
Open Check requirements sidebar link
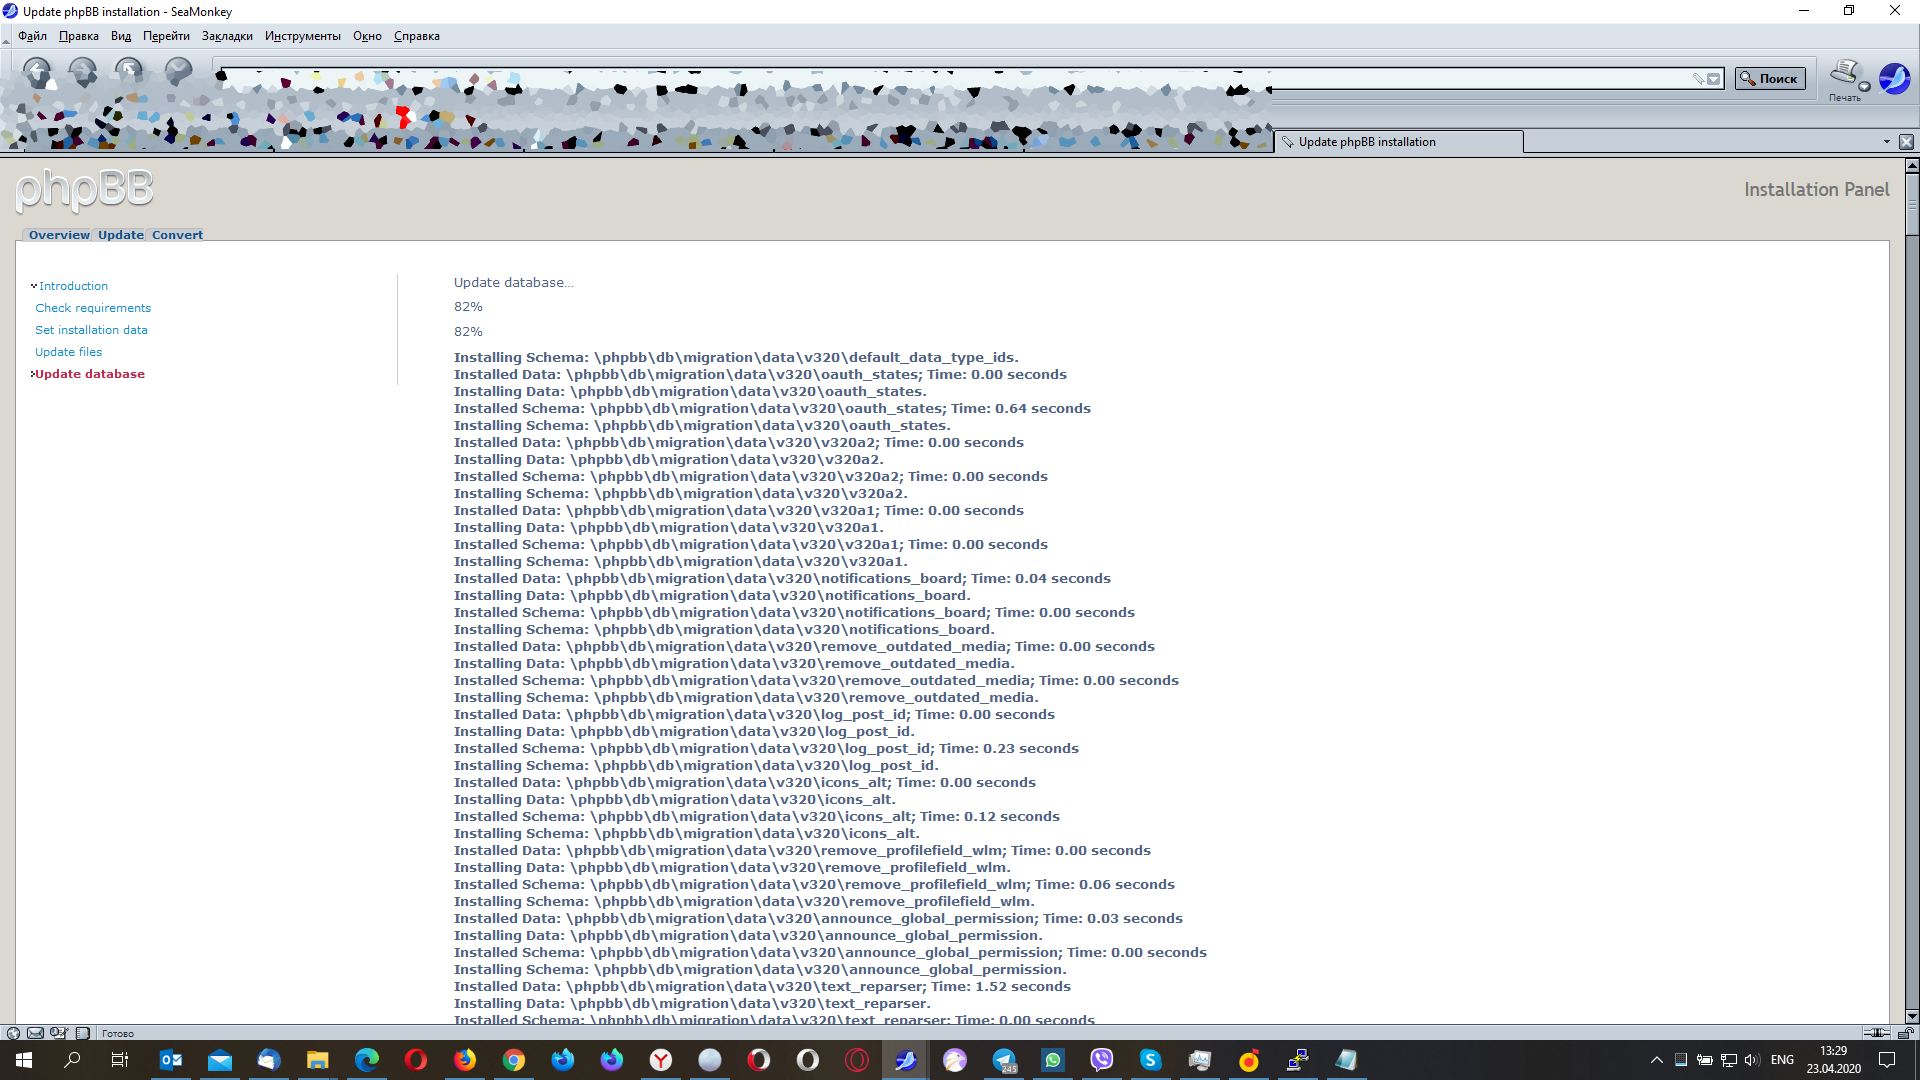[x=93, y=308]
